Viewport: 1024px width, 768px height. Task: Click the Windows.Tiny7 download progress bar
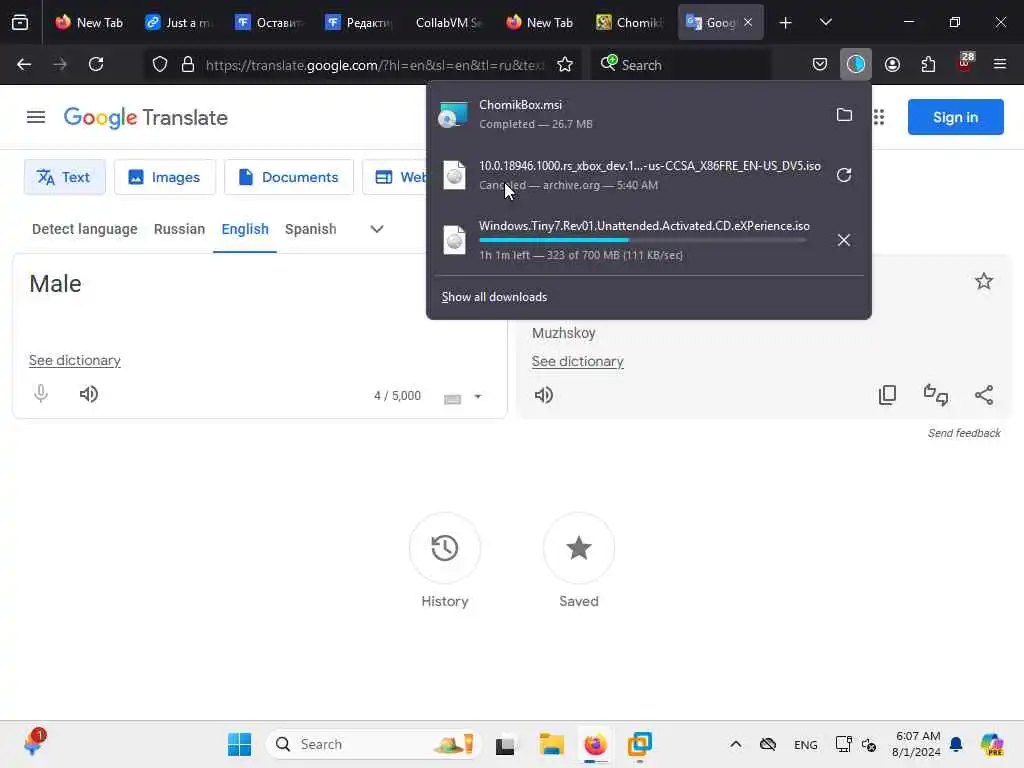point(643,240)
